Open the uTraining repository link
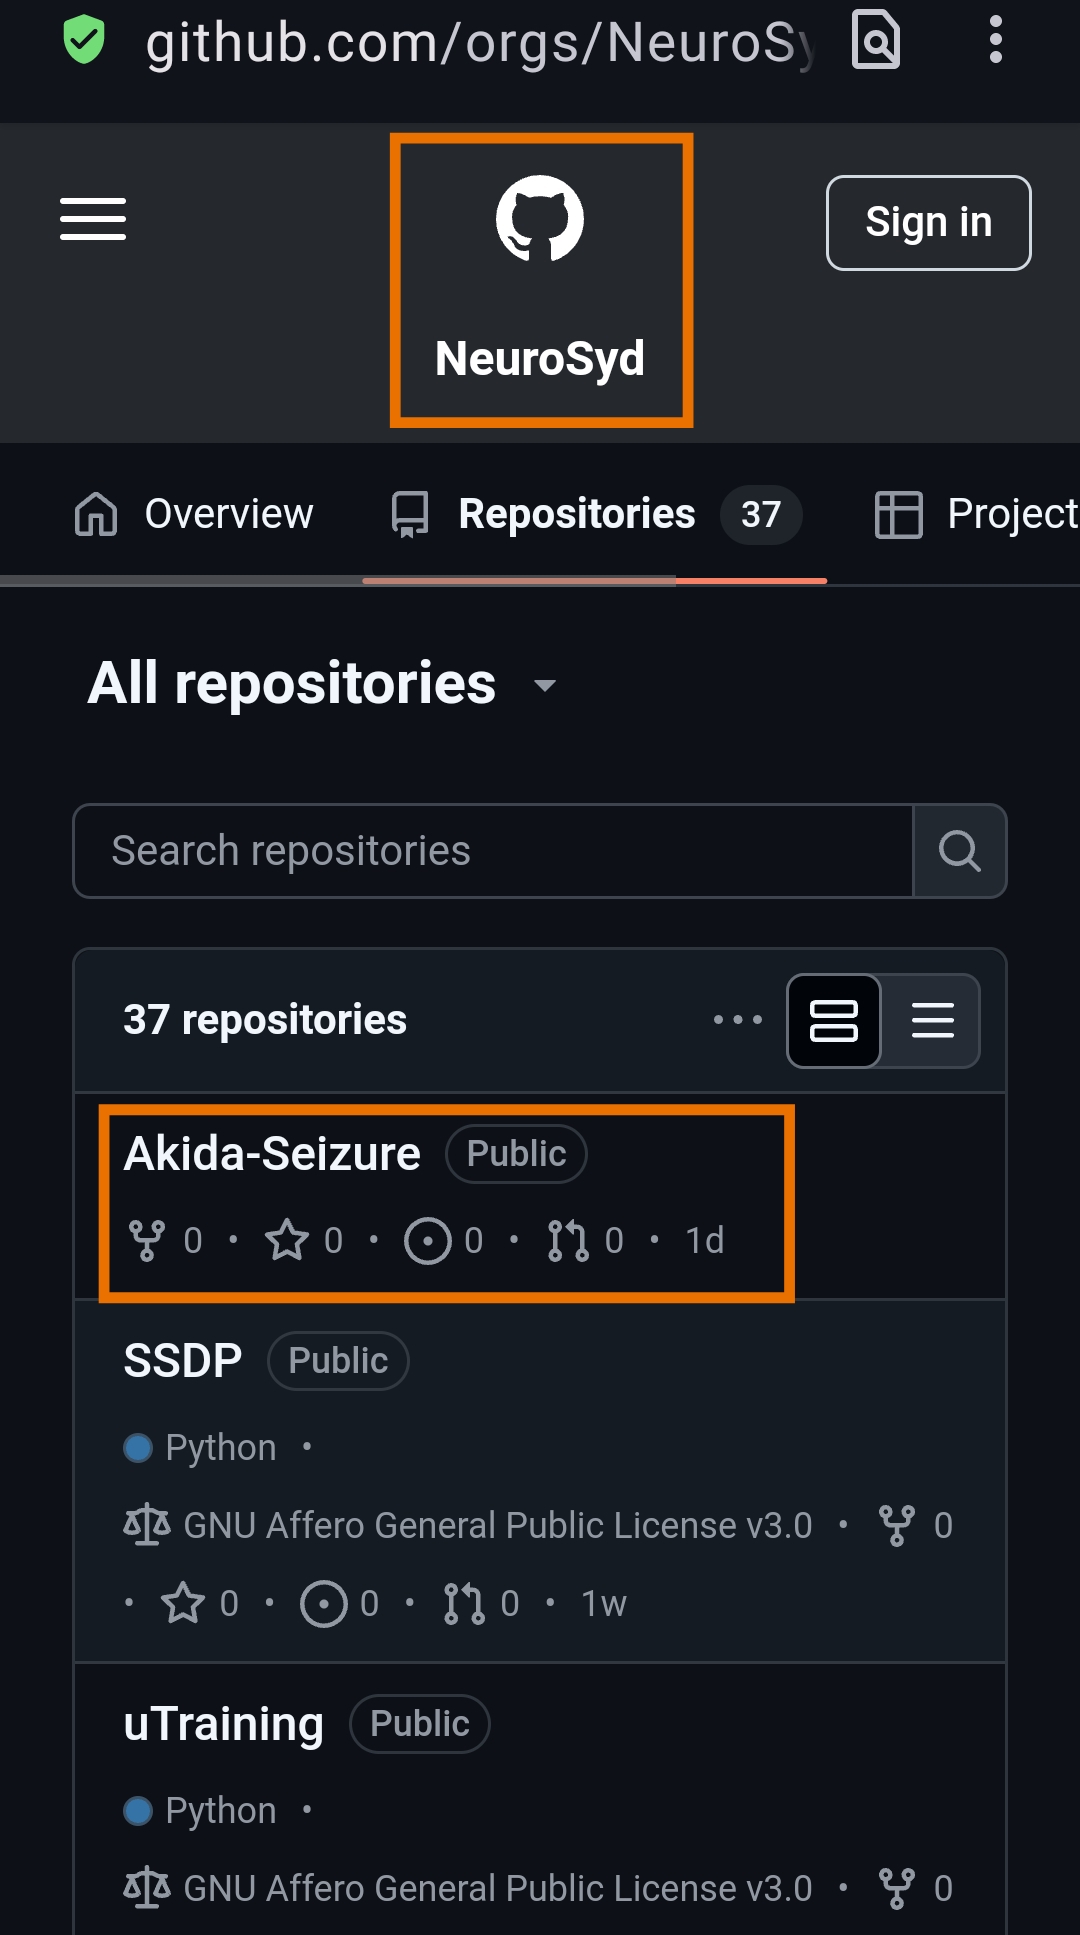The image size is (1080, 1935). pyautogui.click(x=224, y=1724)
